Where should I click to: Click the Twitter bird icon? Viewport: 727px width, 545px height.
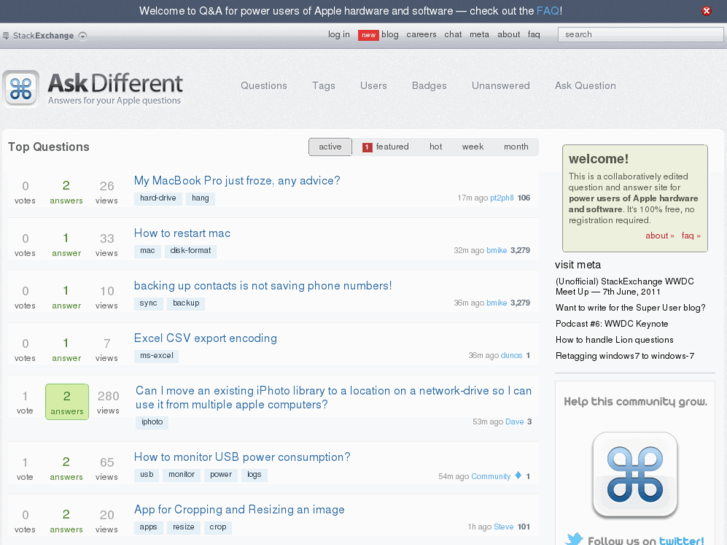tap(574, 539)
